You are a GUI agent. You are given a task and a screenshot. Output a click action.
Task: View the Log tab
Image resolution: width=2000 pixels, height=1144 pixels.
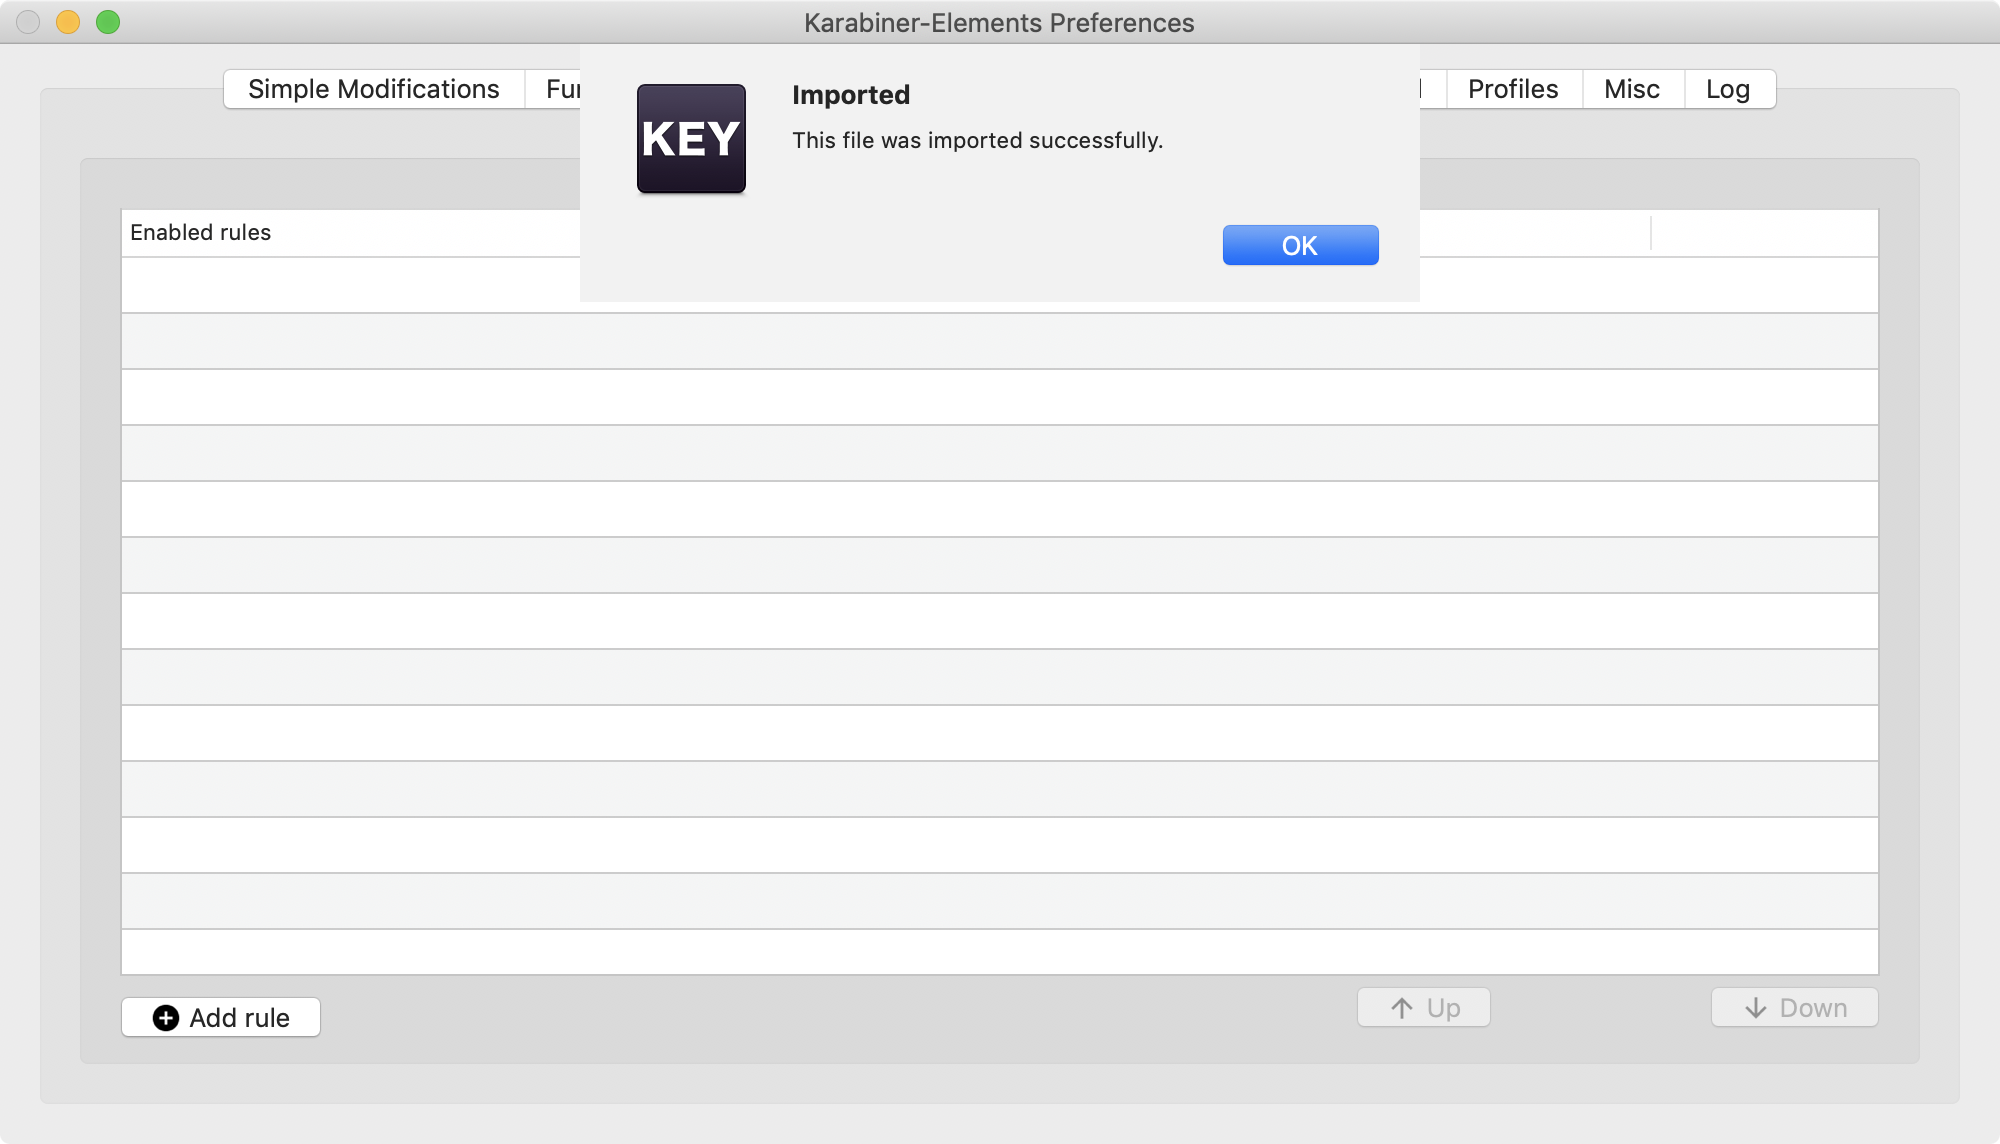[1729, 89]
